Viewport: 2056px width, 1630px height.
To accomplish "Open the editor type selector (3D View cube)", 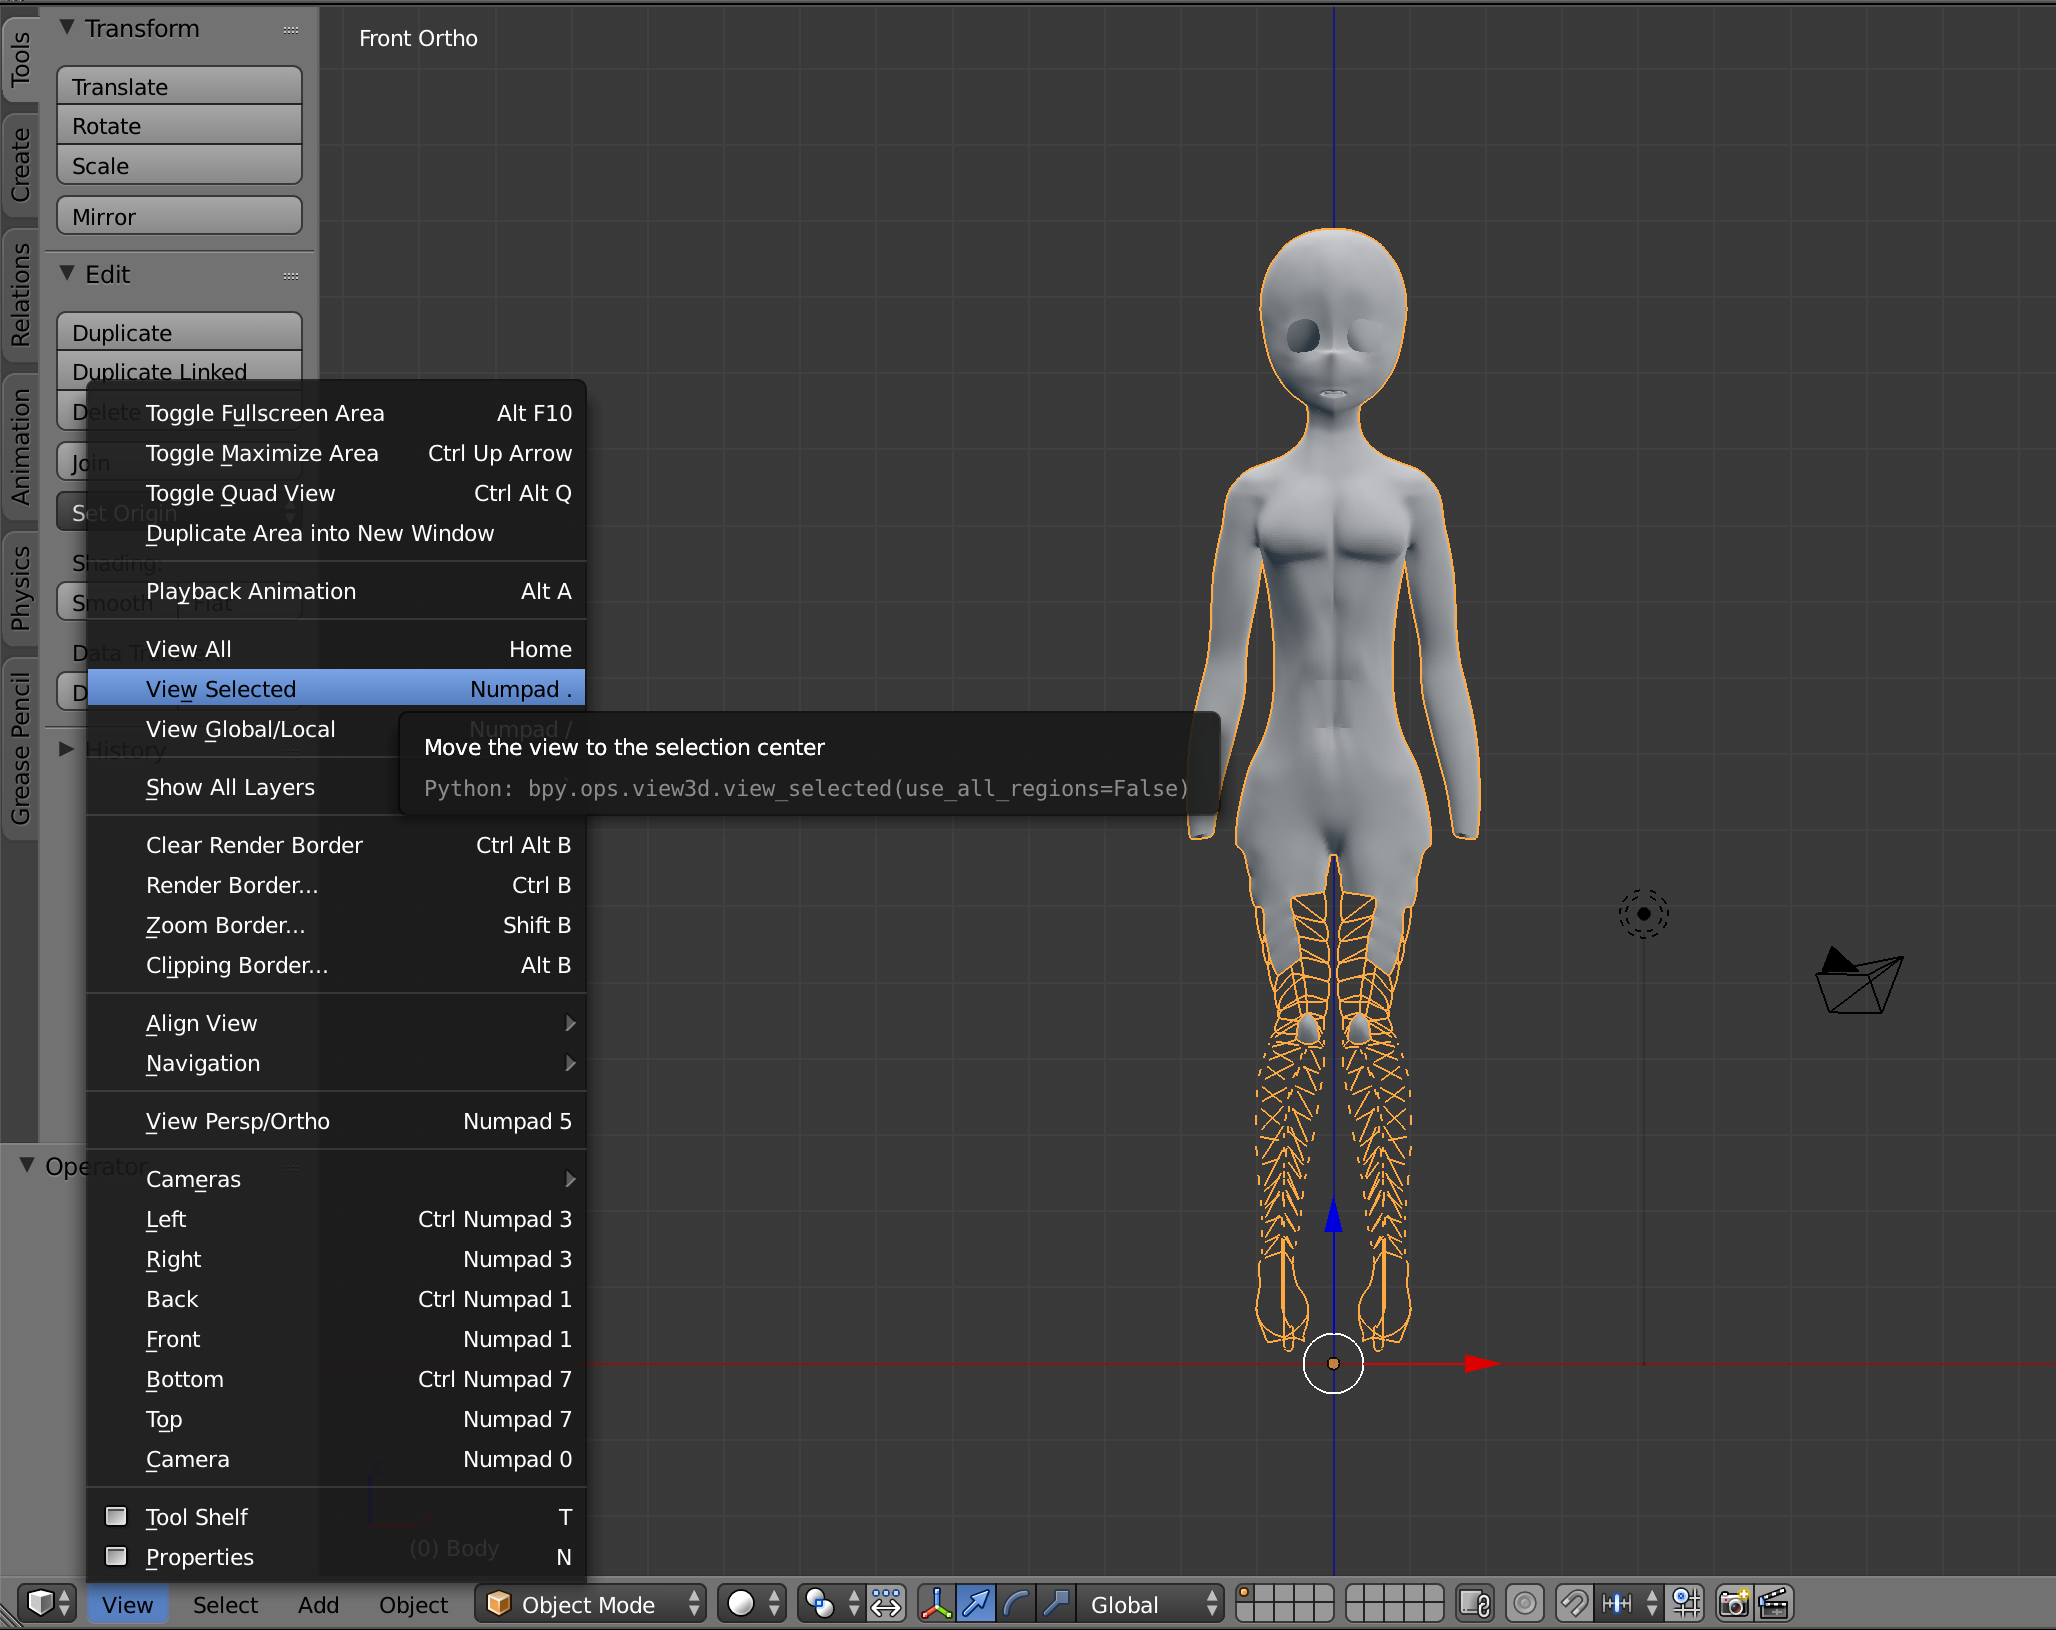I will 47,1603.
